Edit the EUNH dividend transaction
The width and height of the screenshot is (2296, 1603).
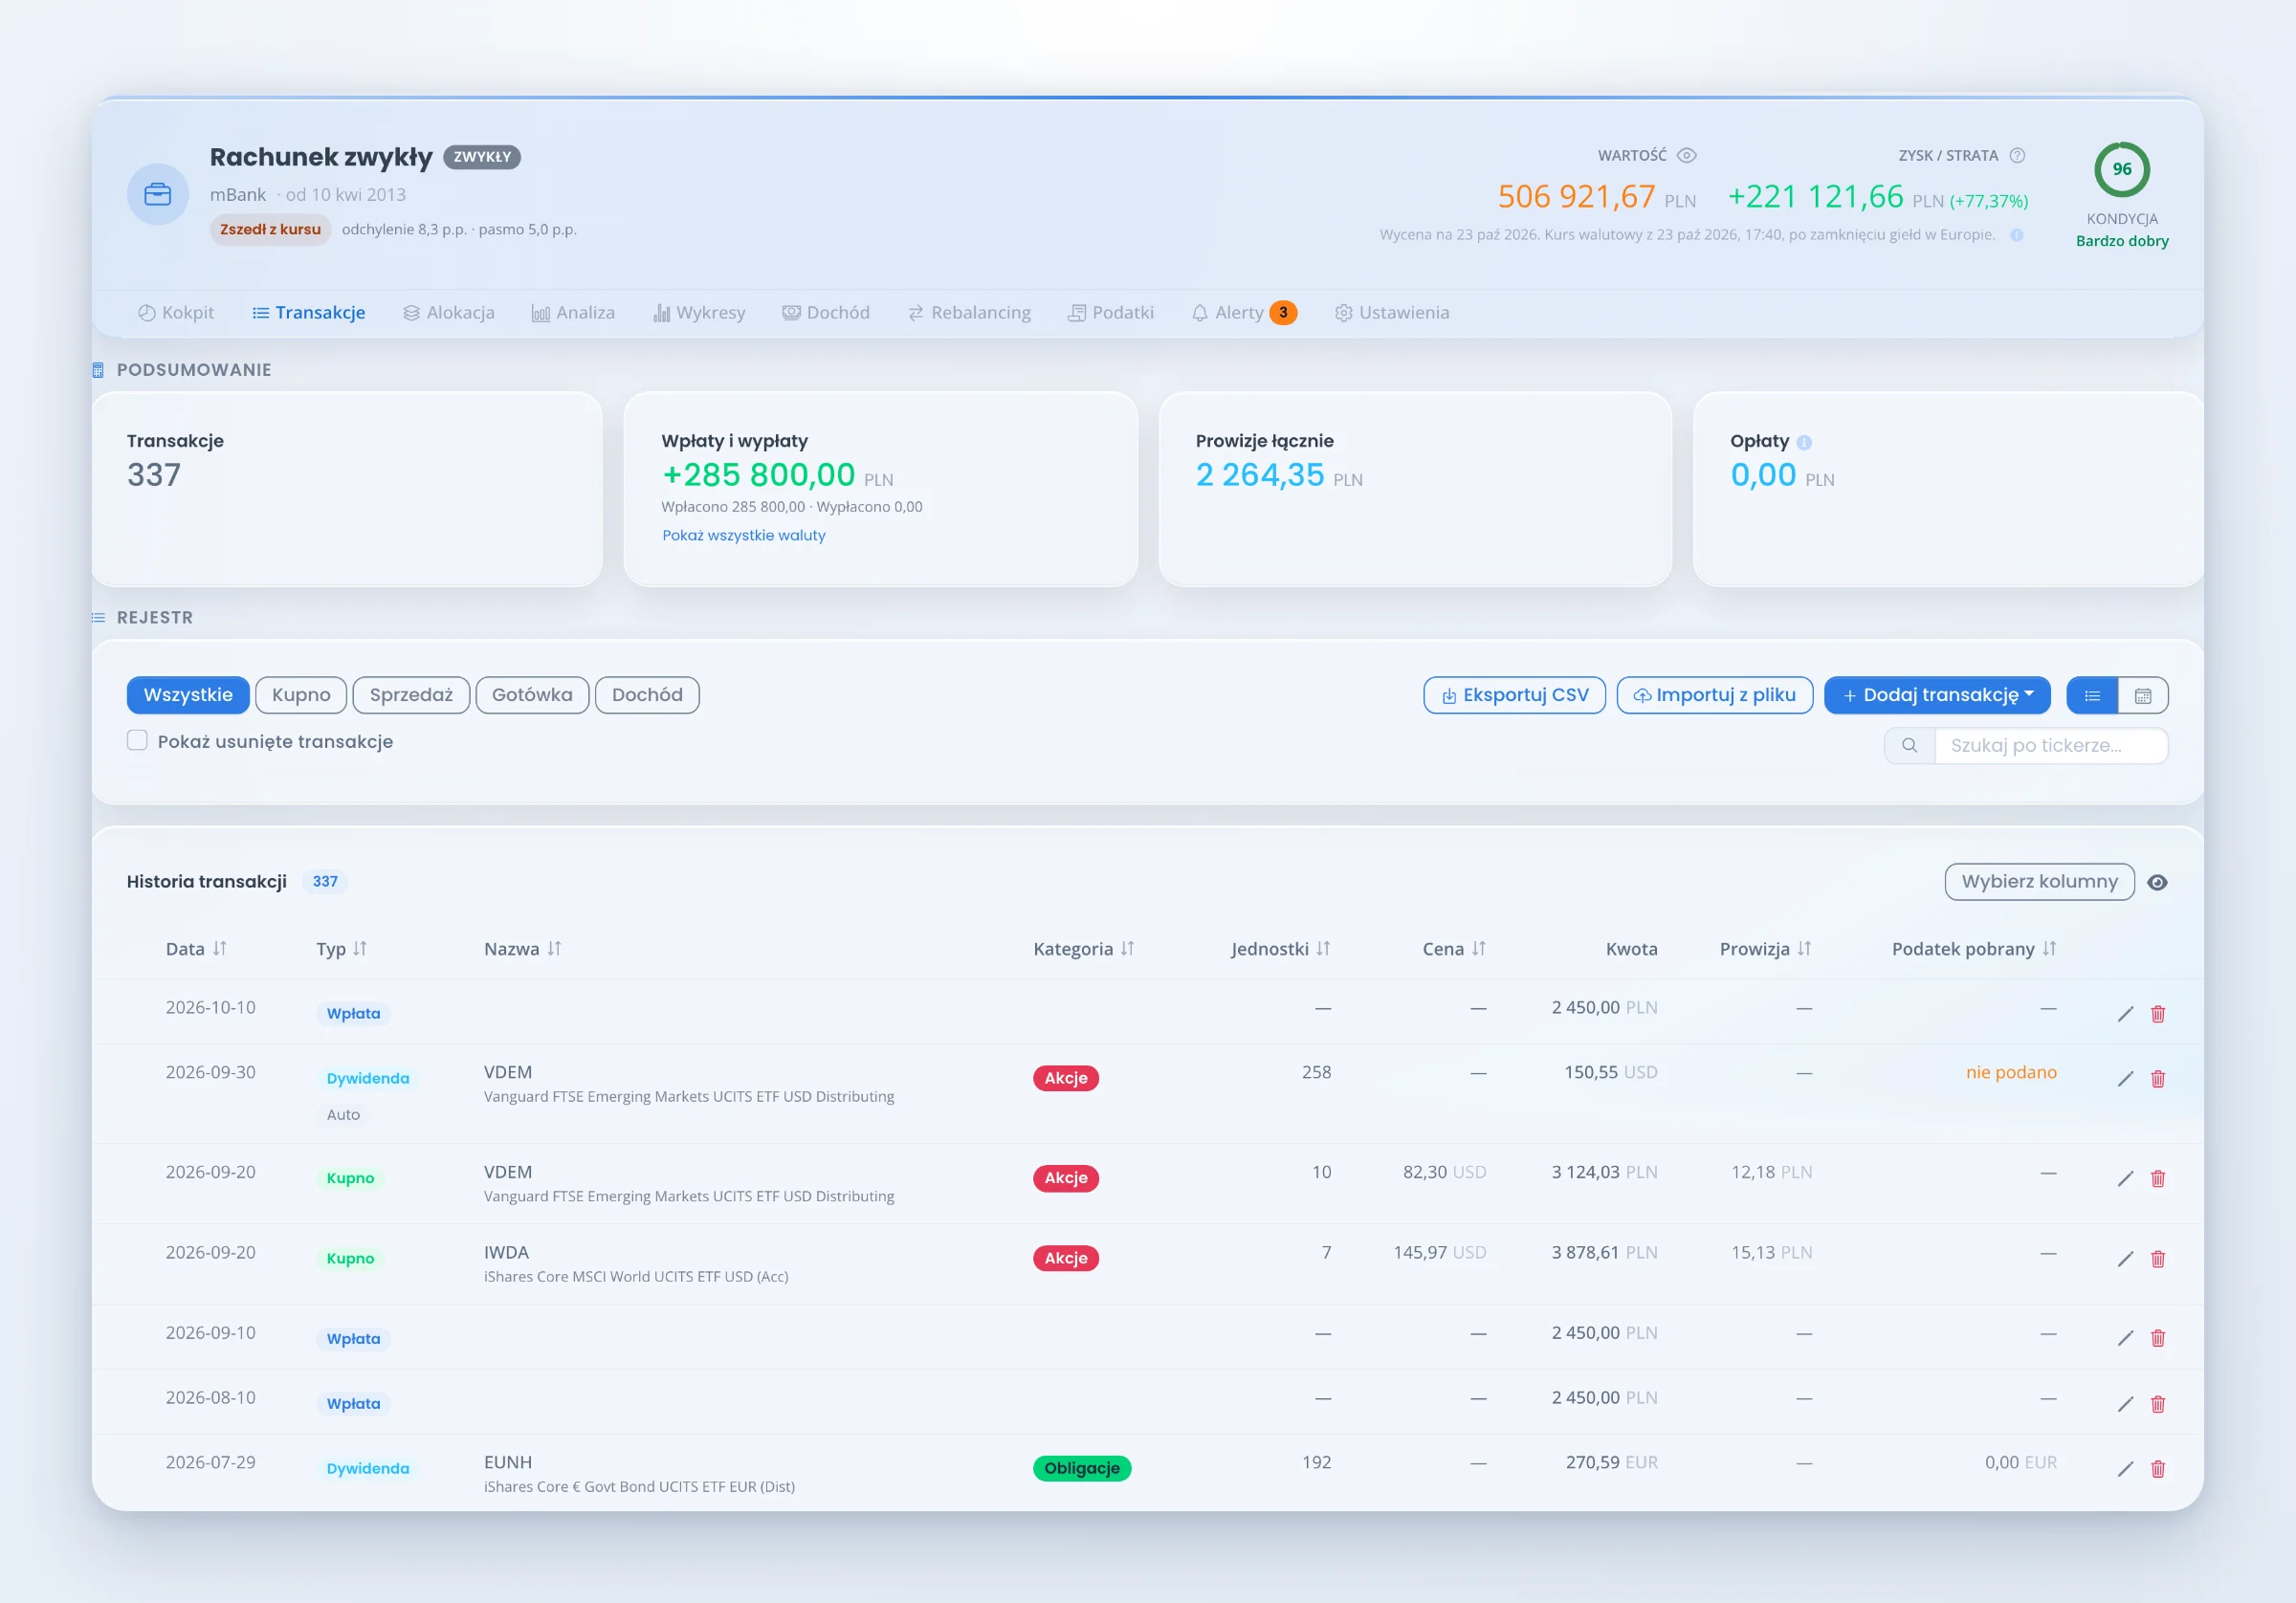click(2125, 1469)
